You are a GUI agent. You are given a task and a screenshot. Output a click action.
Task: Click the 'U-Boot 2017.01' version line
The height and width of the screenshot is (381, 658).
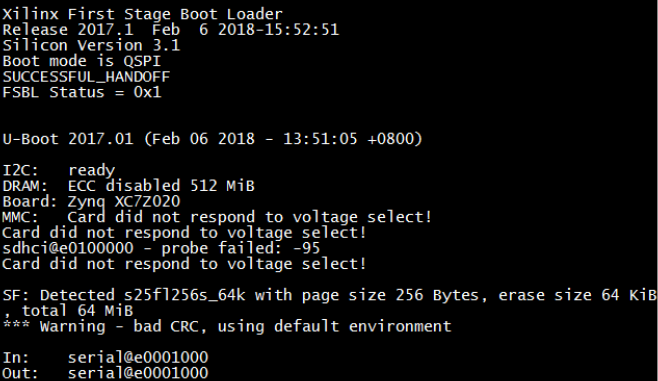tap(212, 139)
